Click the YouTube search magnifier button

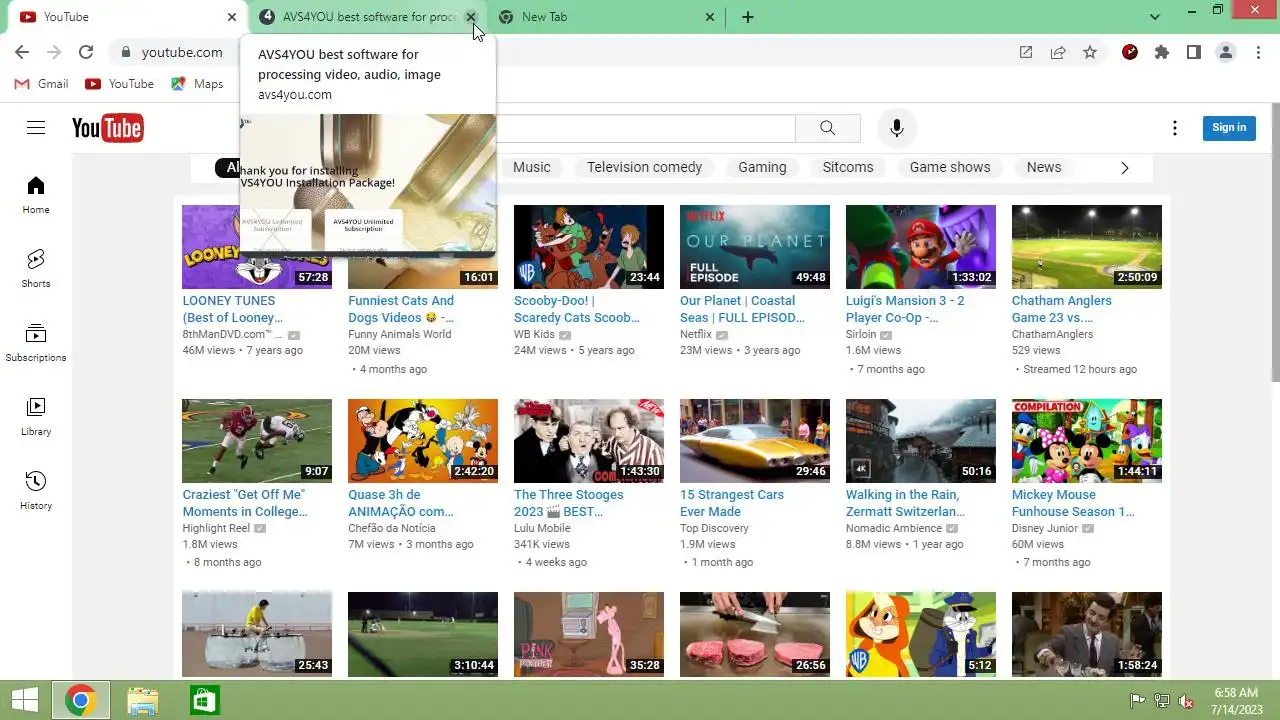[x=827, y=128]
